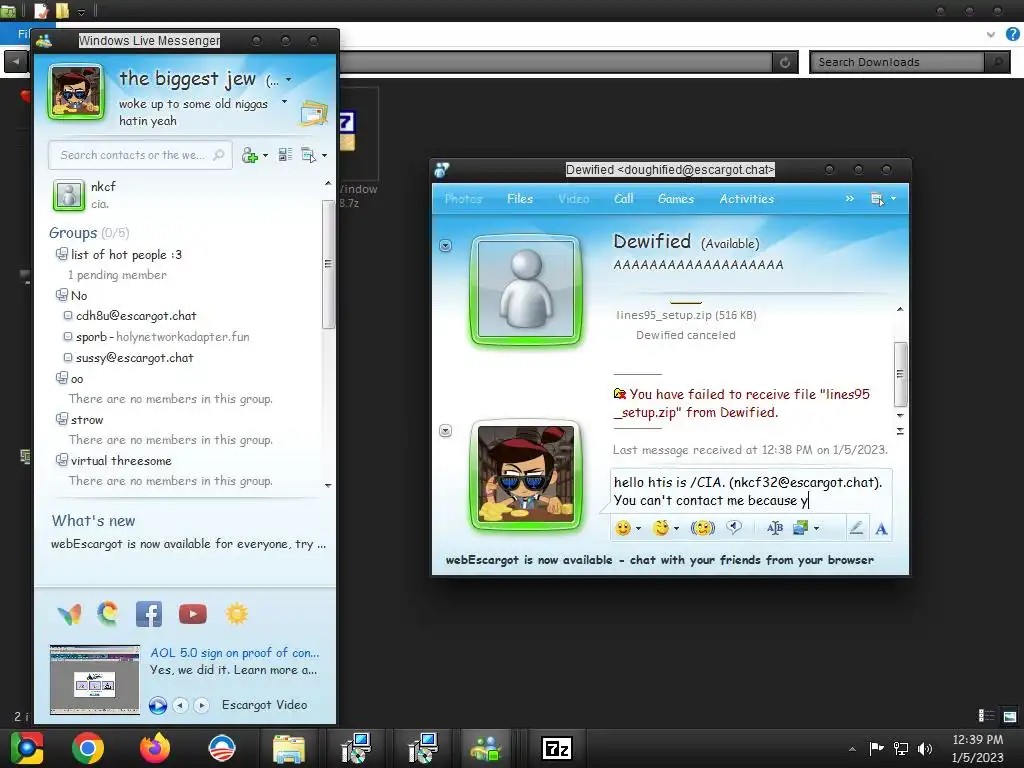Open display name status dropdown
This screenshot has width=1024, height=768.
(289, 80)
